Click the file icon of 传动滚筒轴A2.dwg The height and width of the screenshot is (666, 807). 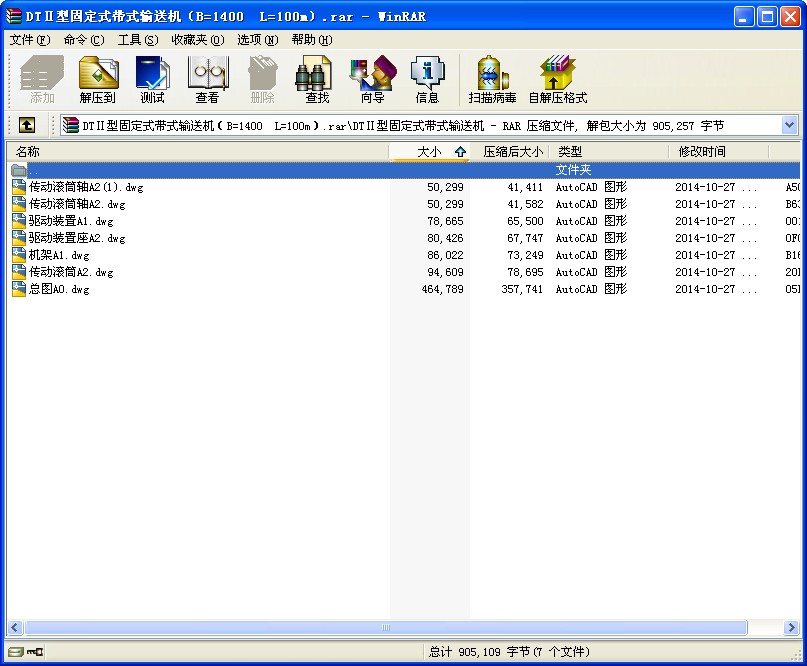click(x=19, y=204)
